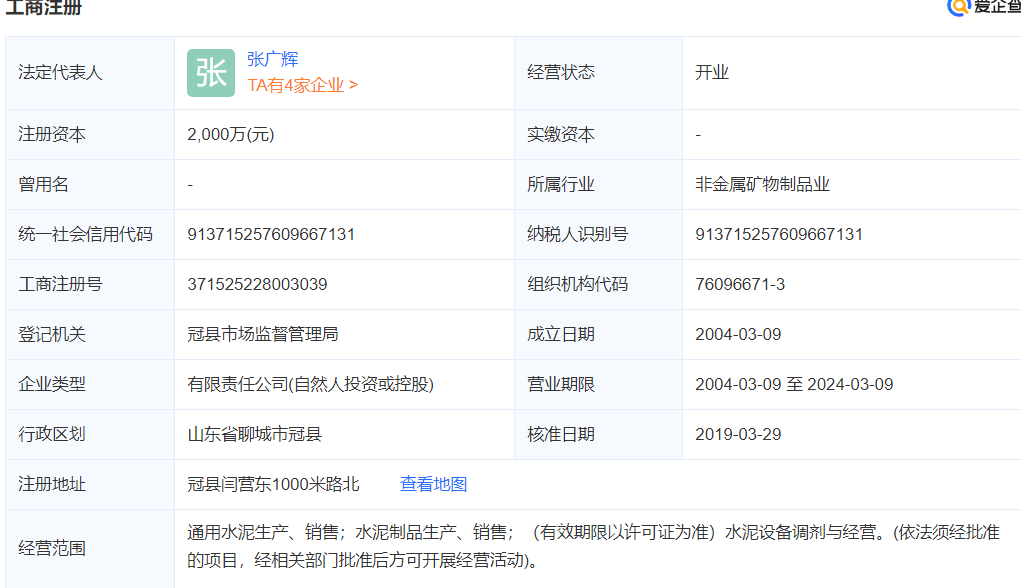Click the 爱企查 logo icon
Image resolution: width=1021 pixels, height=588 pixels.
click(959, 7)
